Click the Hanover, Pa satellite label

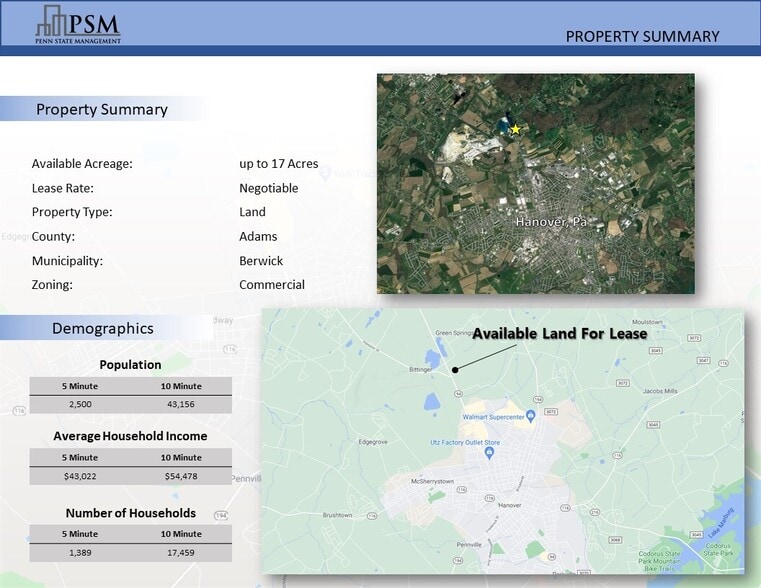coord(551,221)
